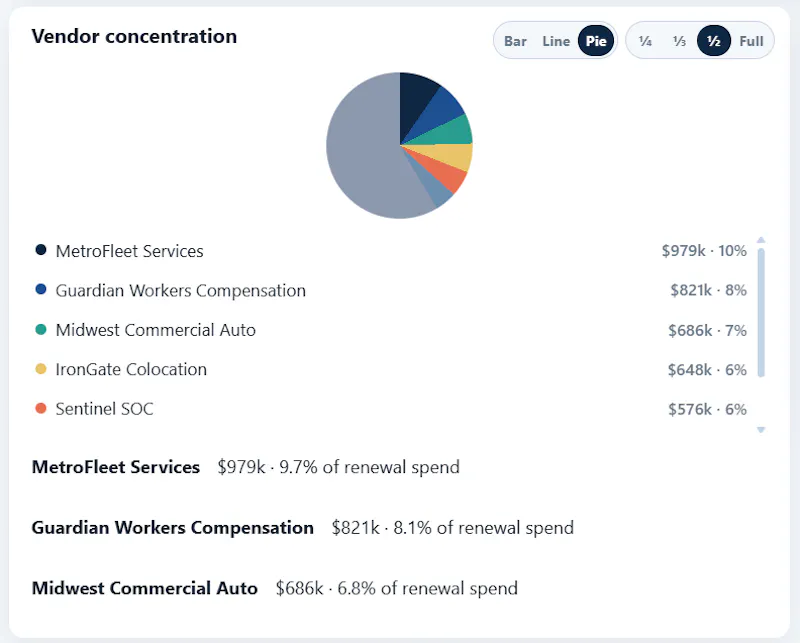Image resolution: width=800 pixels, height=643 pixels.
Task: Click the Guardian Workers Compensation blue dot
Action: [x=41, y=289]
